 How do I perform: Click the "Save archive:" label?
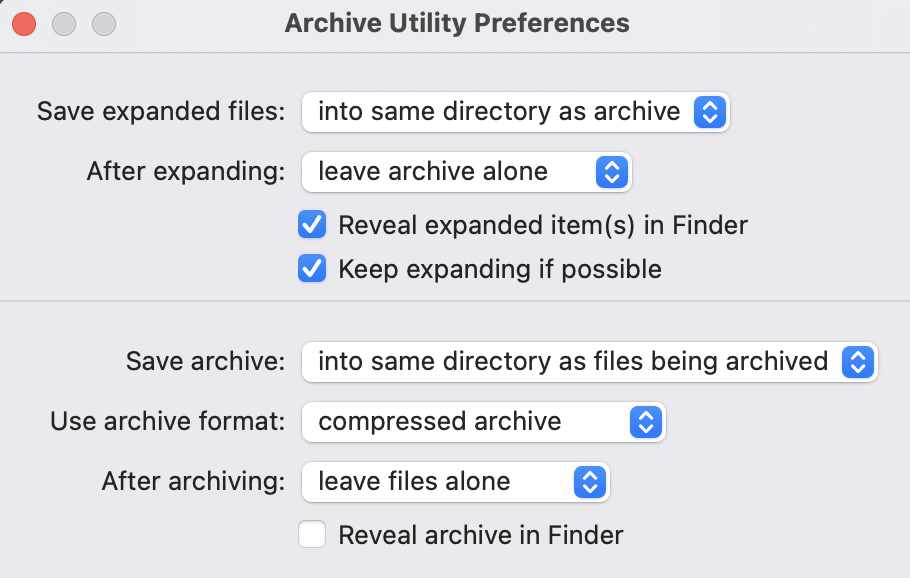[x=206, y=362]
